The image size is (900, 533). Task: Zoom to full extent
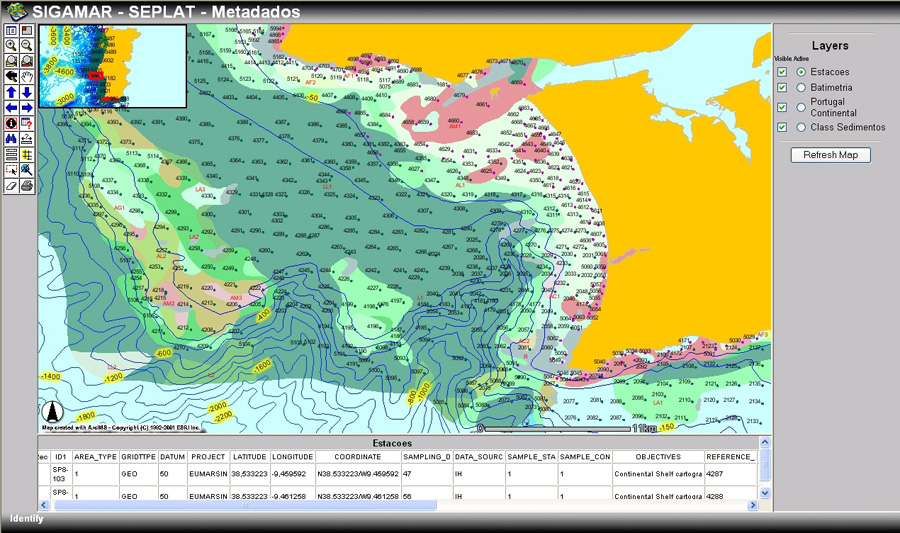[11, 61]
